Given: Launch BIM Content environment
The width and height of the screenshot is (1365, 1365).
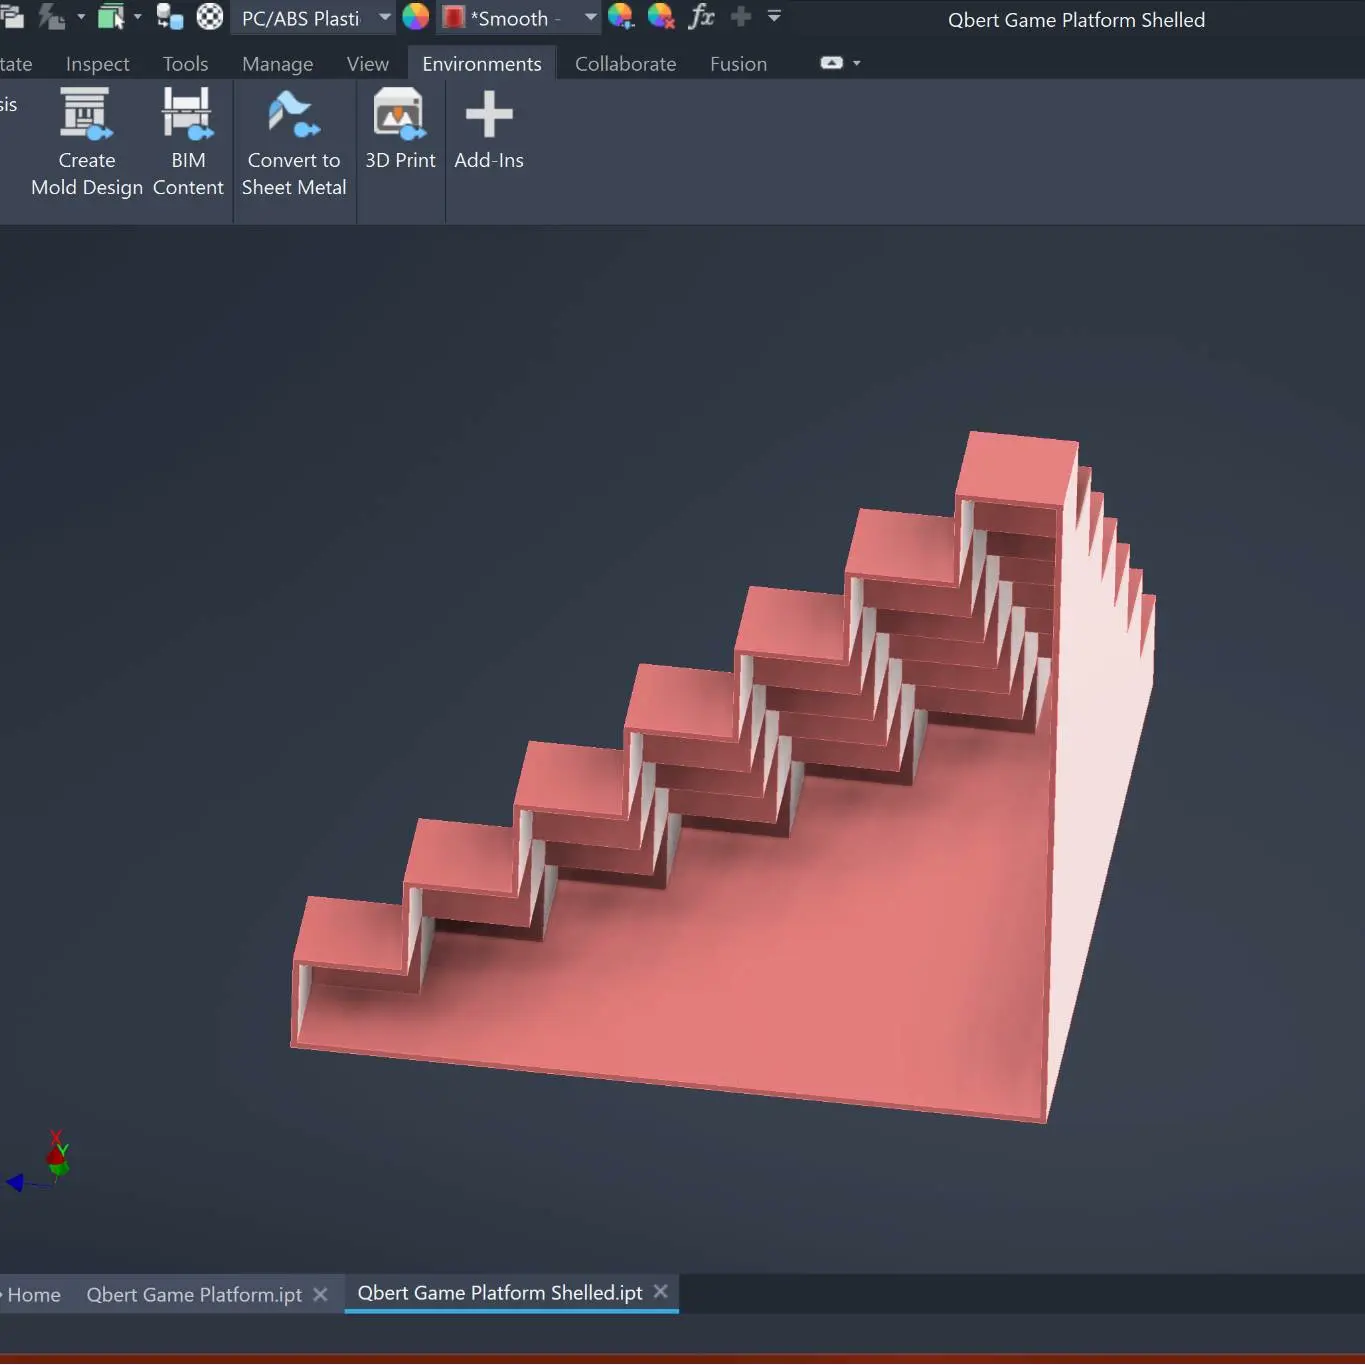Looking at the screenshot, I should pyautogui.click(x=188, y=143).
